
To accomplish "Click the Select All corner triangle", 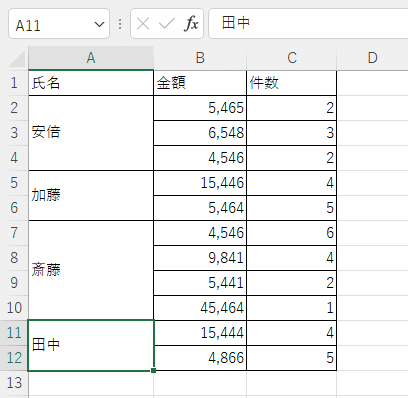I will point(17,59).
